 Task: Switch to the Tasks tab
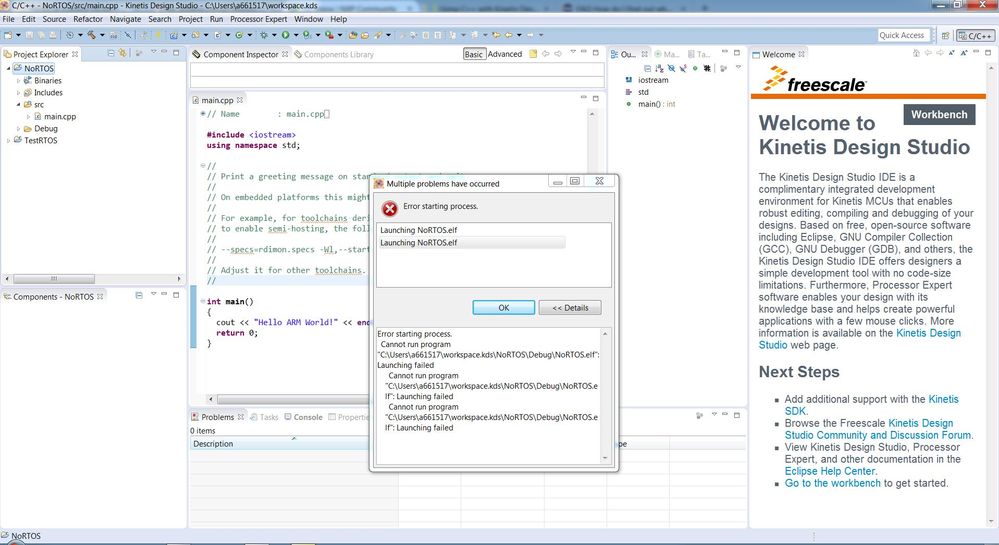264,417
